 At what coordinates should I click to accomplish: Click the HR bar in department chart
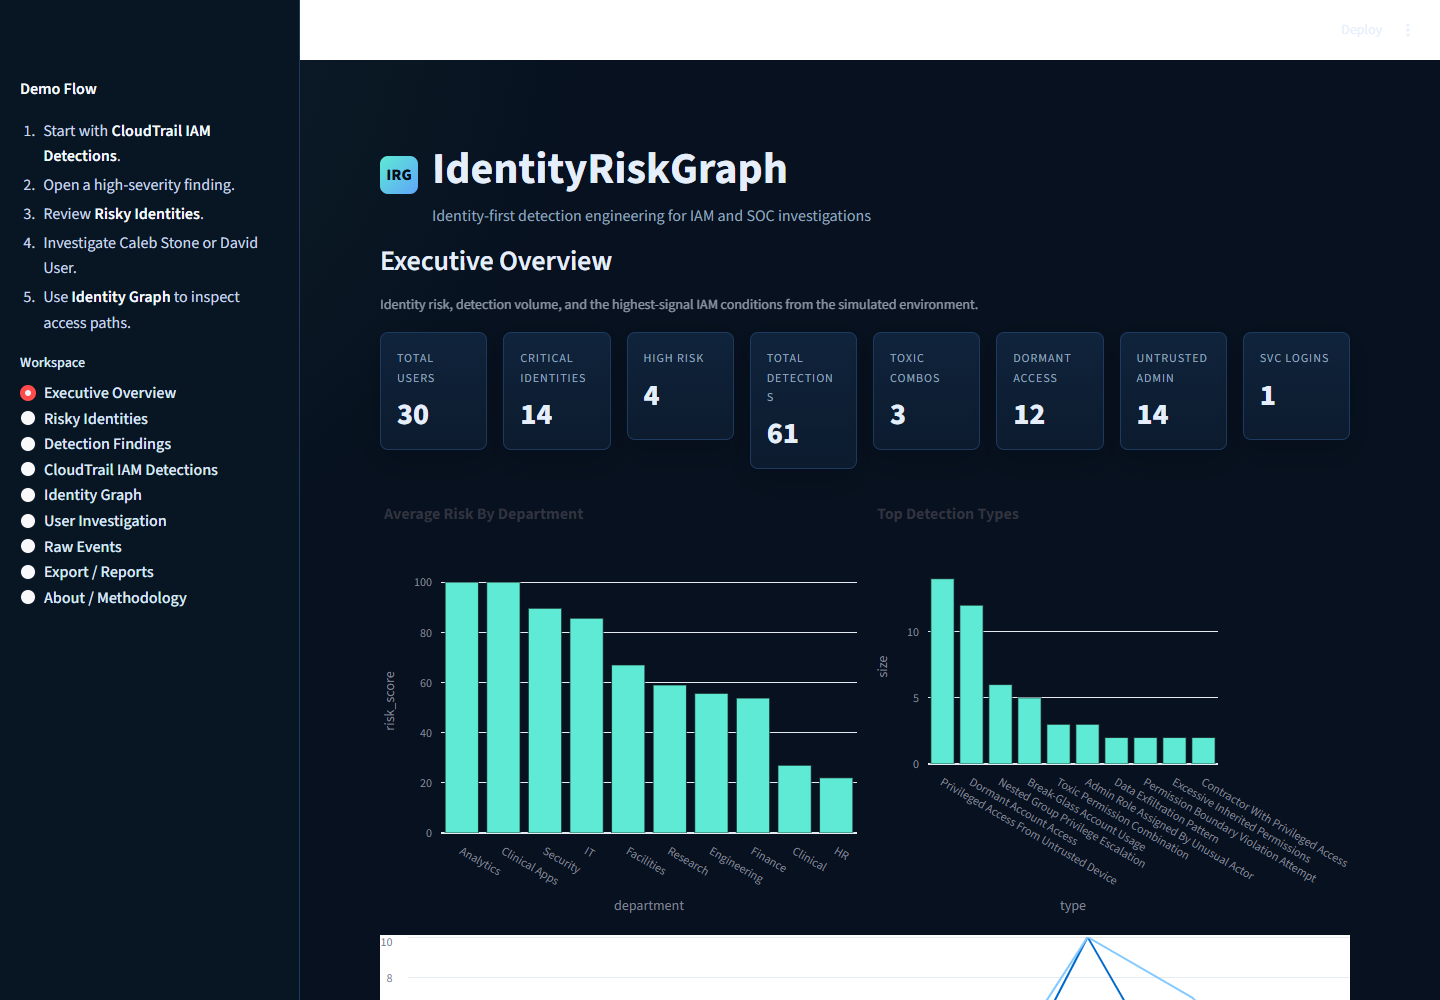click(836, 805)
